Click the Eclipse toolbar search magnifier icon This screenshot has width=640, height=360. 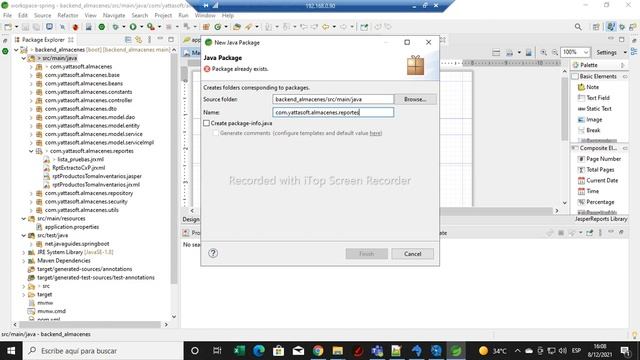(x=578, y=27)
